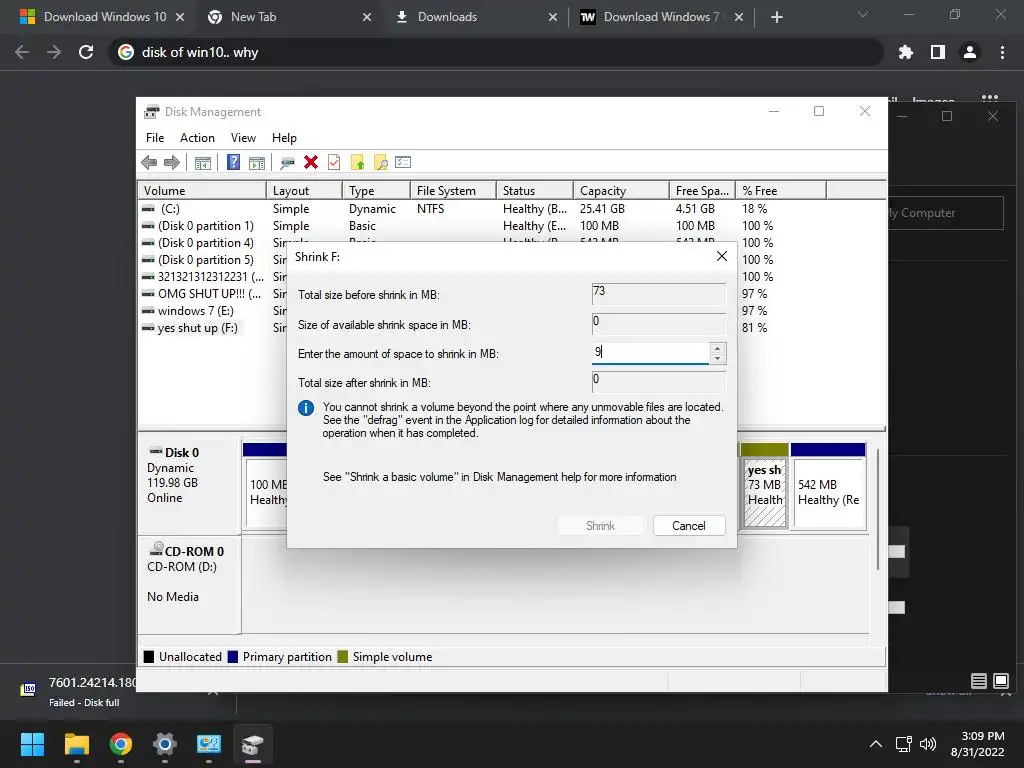
Task: Open Chrome profile avatar icon
Action: point(970,52)
